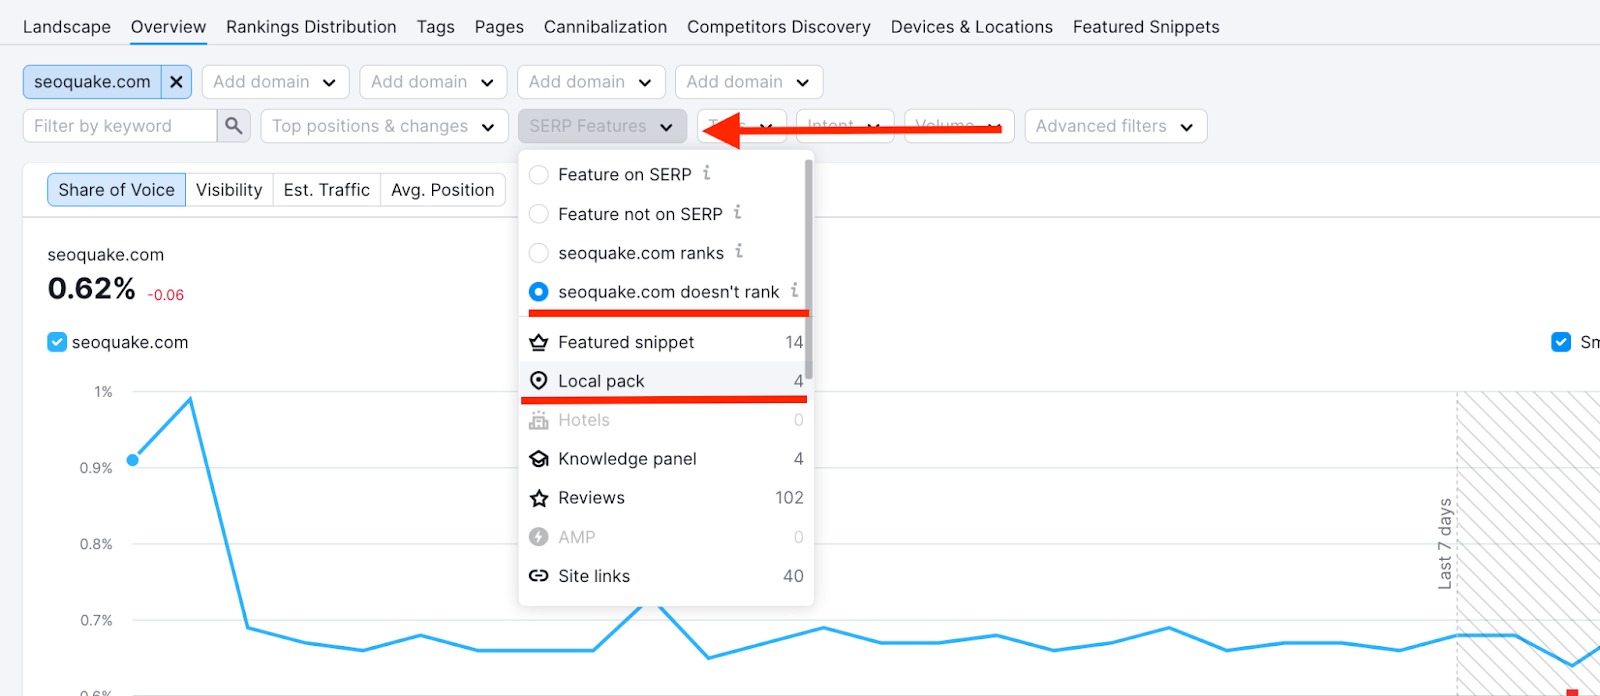The width and height of the screenshot is (1600, 696).
Task: Click the Hotels building icon
Action: coord(539,420)
